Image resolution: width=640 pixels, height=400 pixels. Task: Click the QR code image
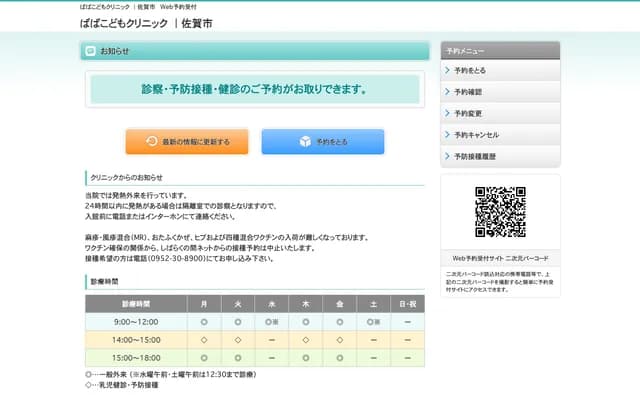500,212
